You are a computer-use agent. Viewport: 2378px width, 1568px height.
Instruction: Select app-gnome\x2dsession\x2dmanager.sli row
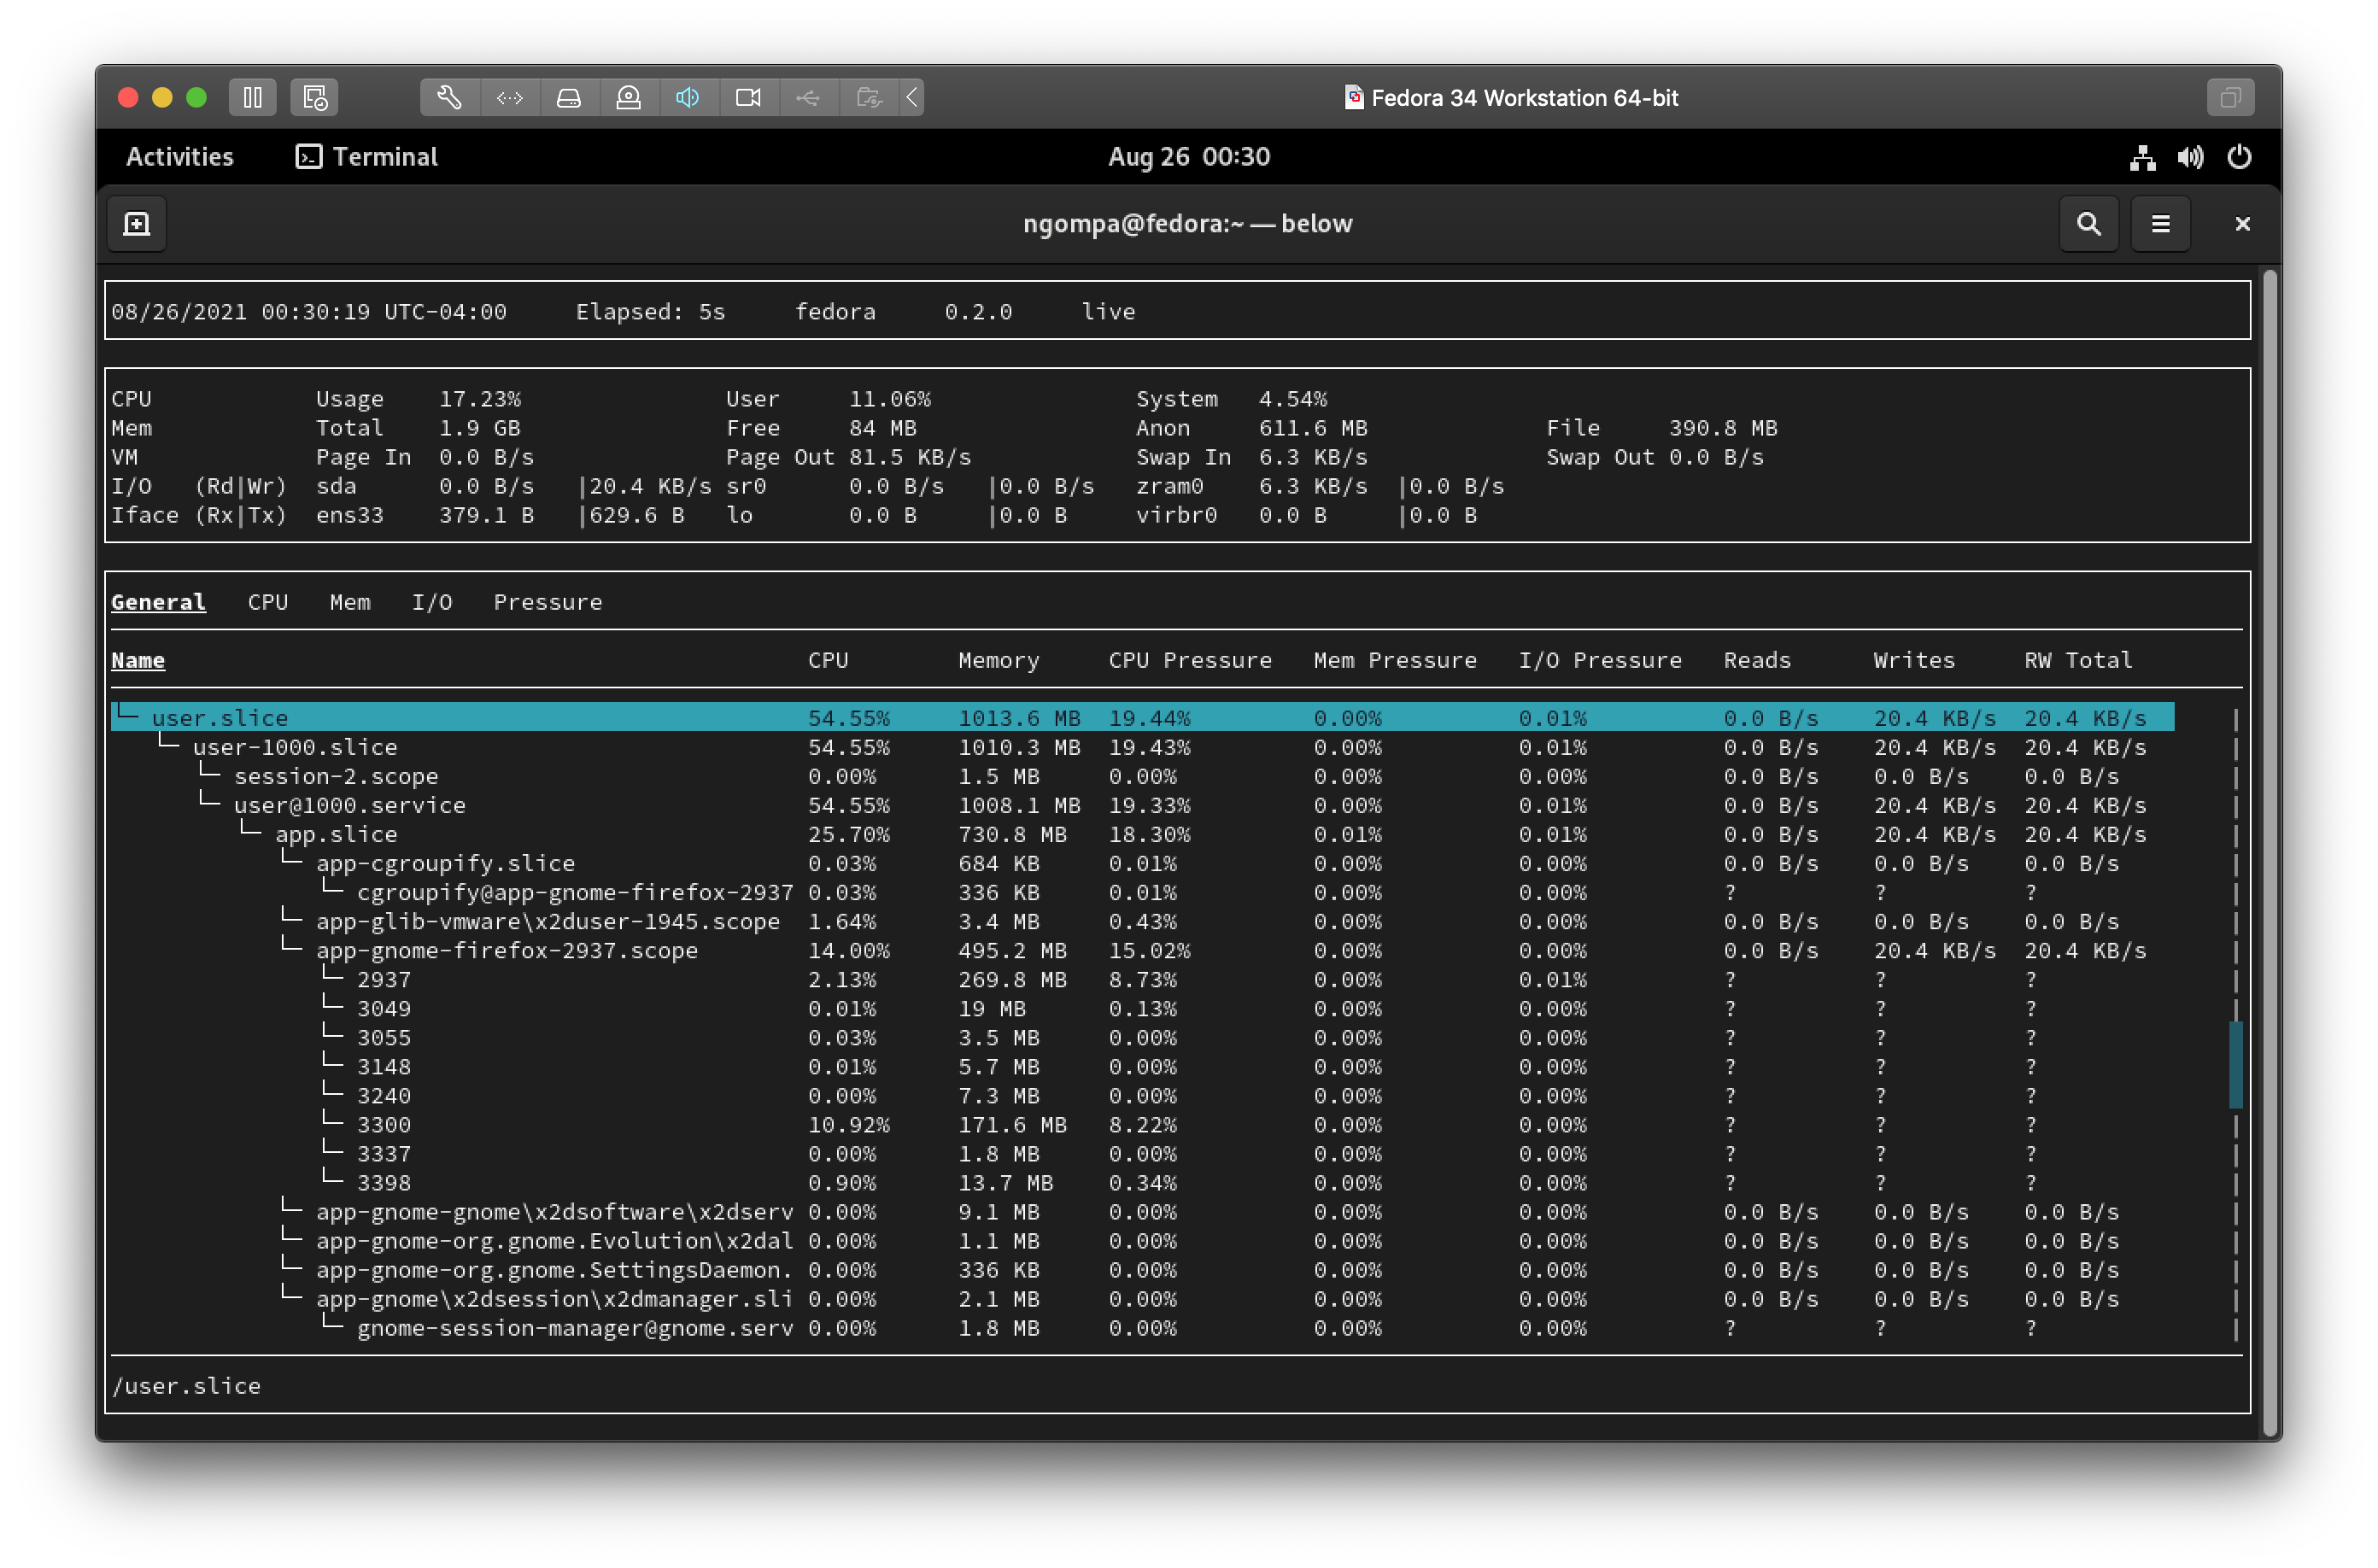[1142, 1298]
